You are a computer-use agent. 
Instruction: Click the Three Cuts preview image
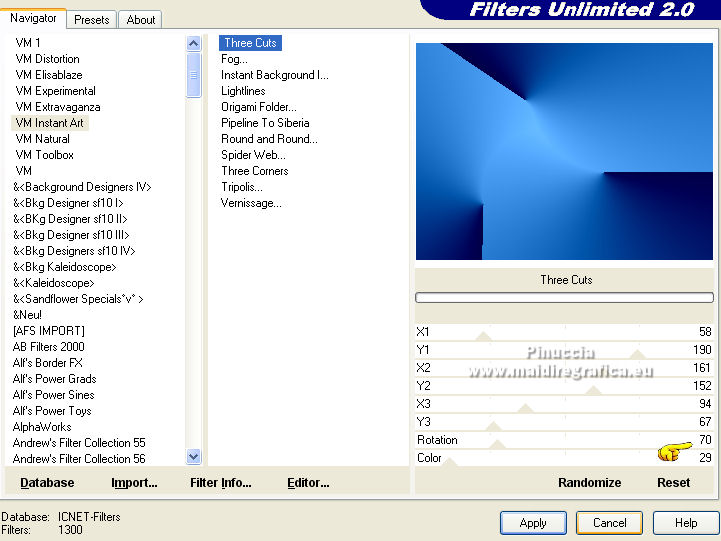coord(564,151)
